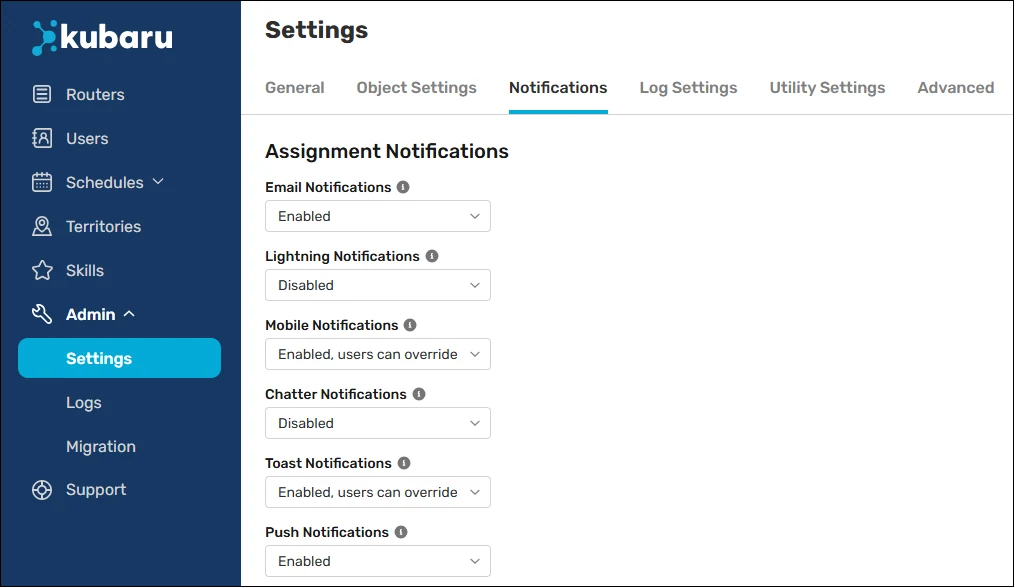Click the Lightning Notifications label
1014x587 pixels.
[342, 256]
